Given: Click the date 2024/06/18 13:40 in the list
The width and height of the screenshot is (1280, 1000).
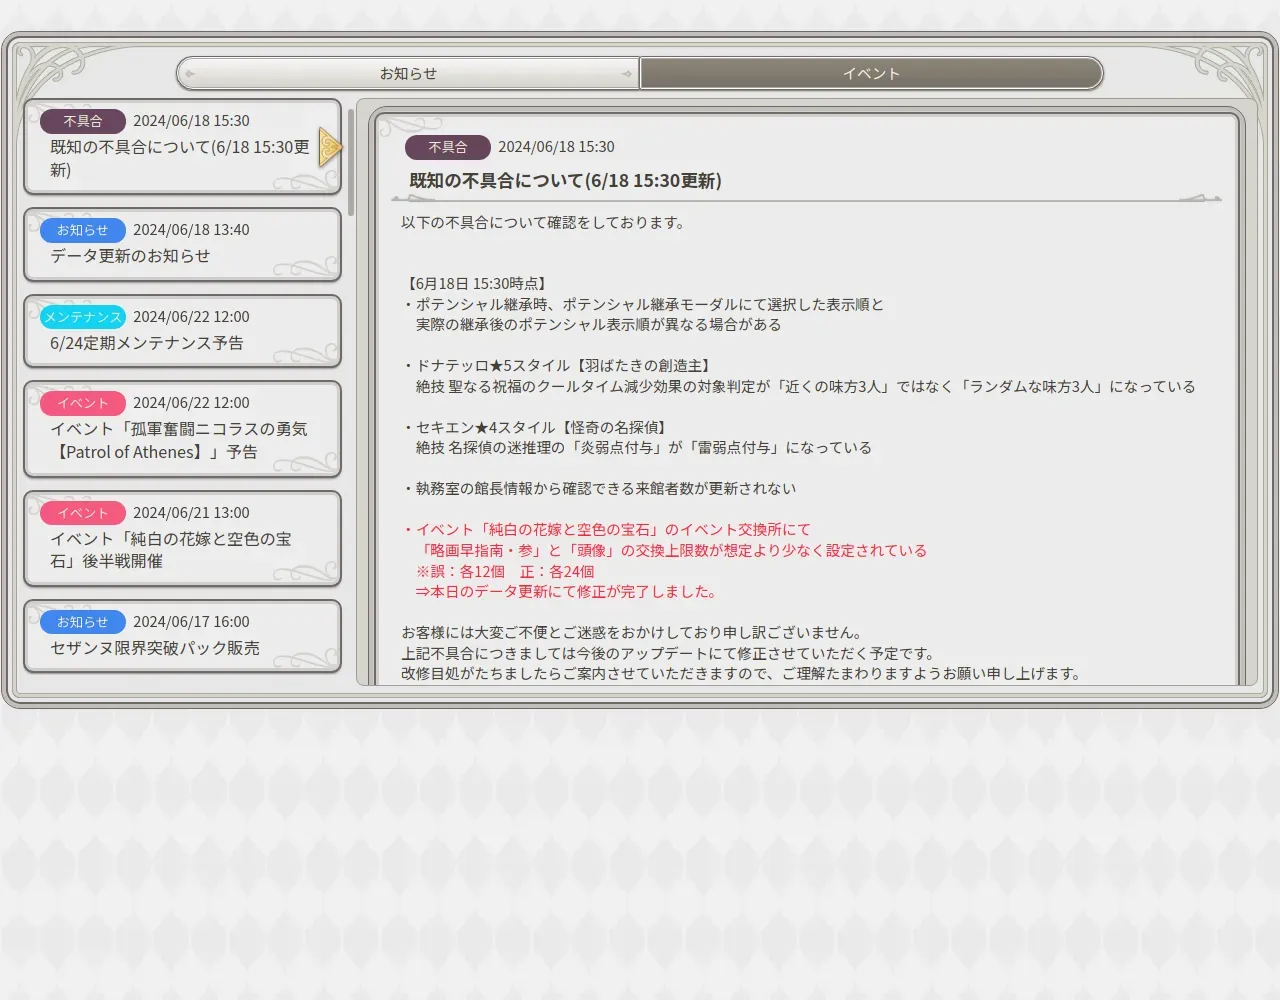Looking at the screenshot, I should [x=191, y=230].
